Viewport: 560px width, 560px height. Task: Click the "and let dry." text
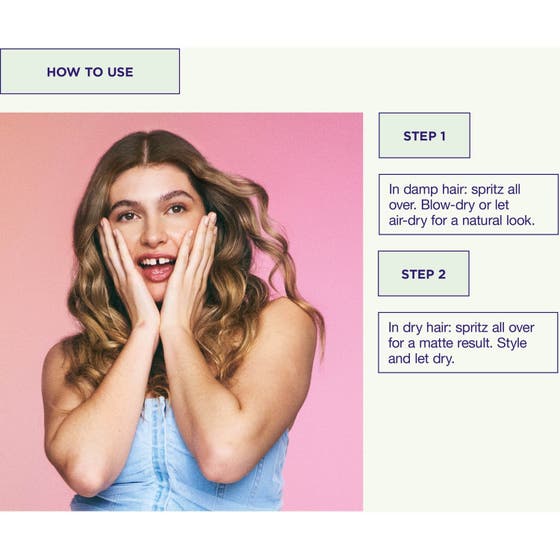pyautogui.click(x=421, y=359)
